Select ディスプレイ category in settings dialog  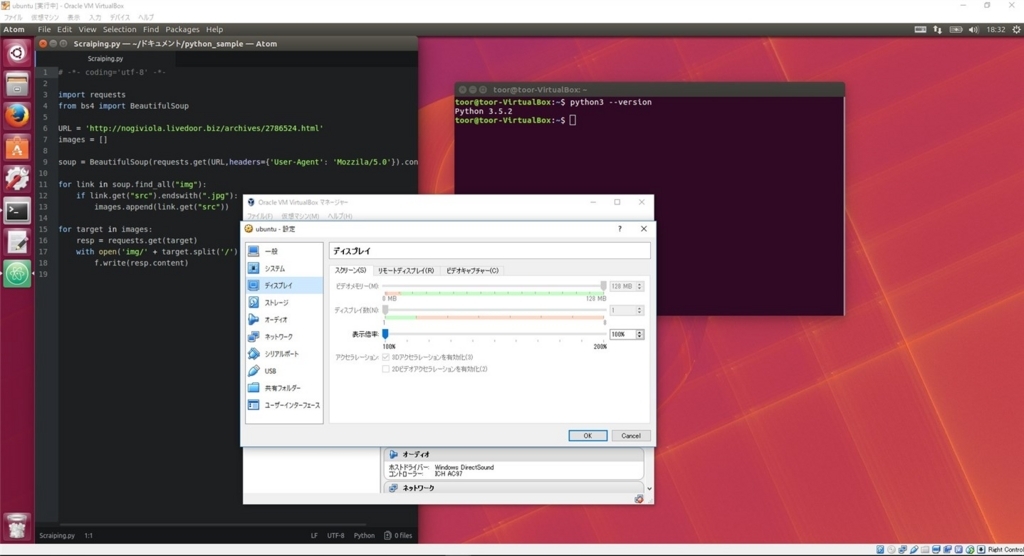click(x=284, y=286)
